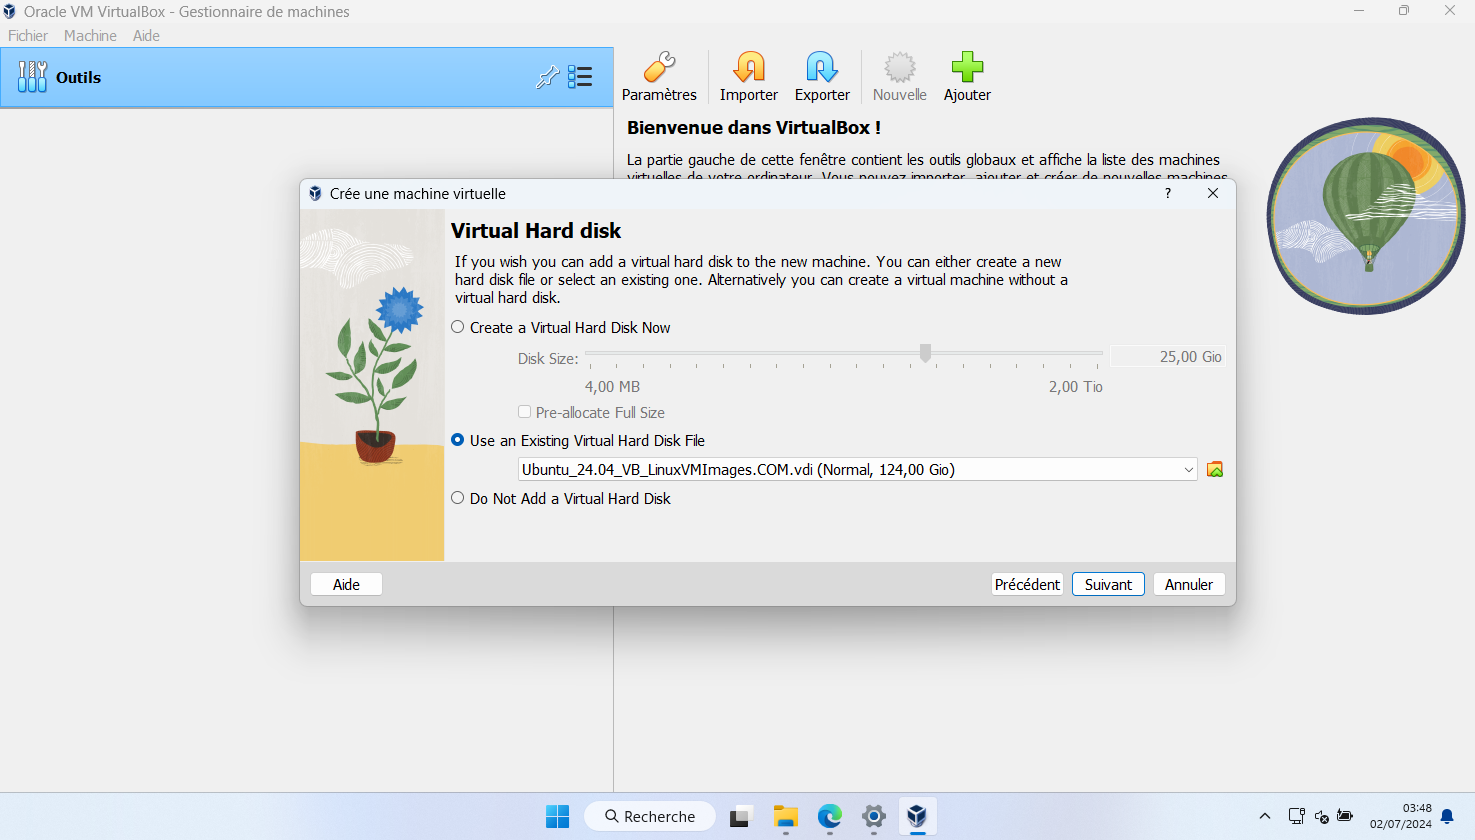The image size is (1475, 840).
Task: Click network status tray icon
Action: [1296, 816]
